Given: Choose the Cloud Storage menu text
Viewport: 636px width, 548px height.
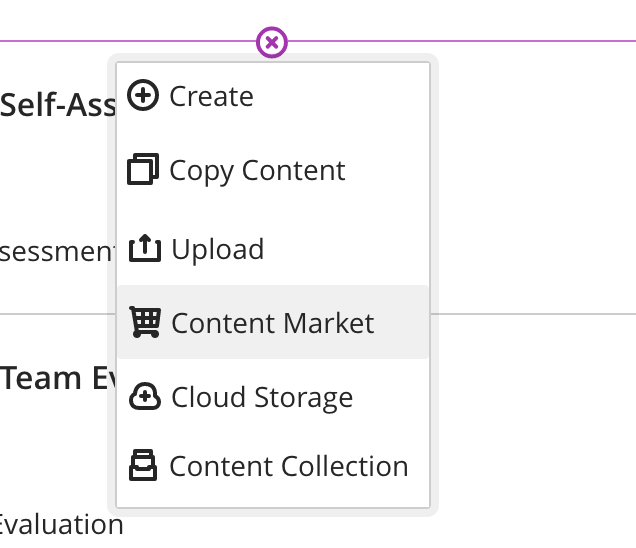Looking at the screenshot, I should pos(262,397).
